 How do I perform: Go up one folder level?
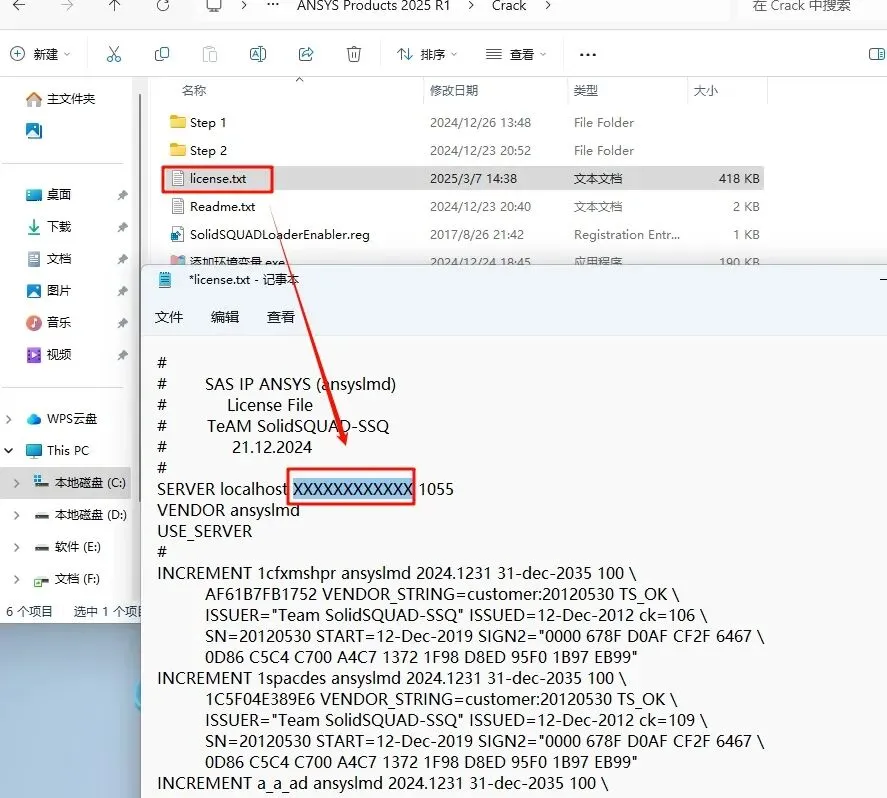[x=115, y=6]
